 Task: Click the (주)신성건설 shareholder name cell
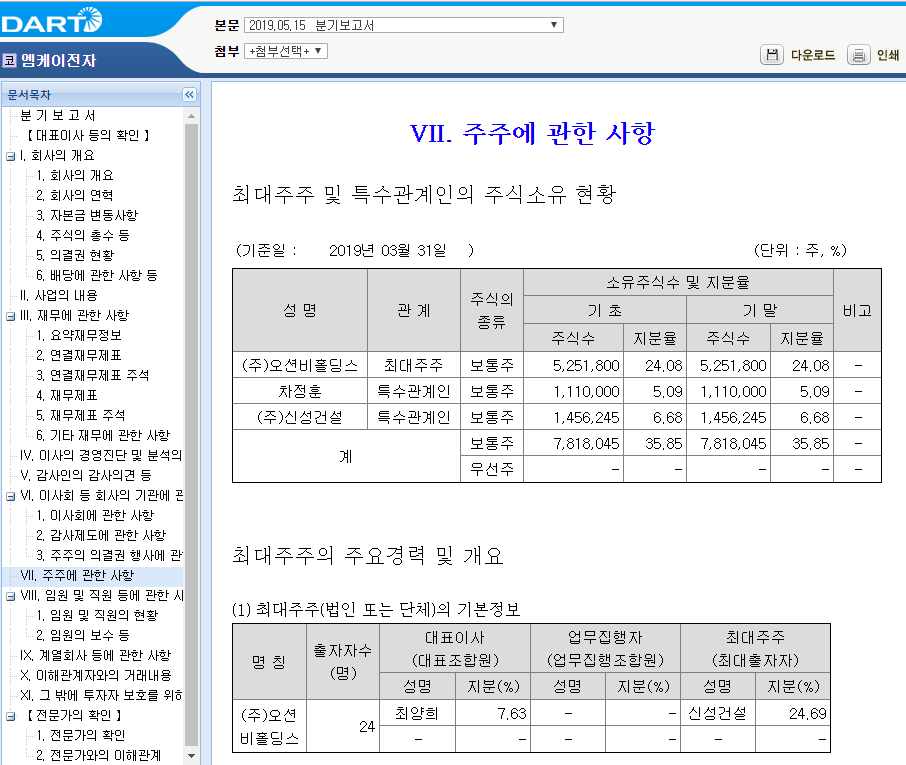(x=300, y=417)
